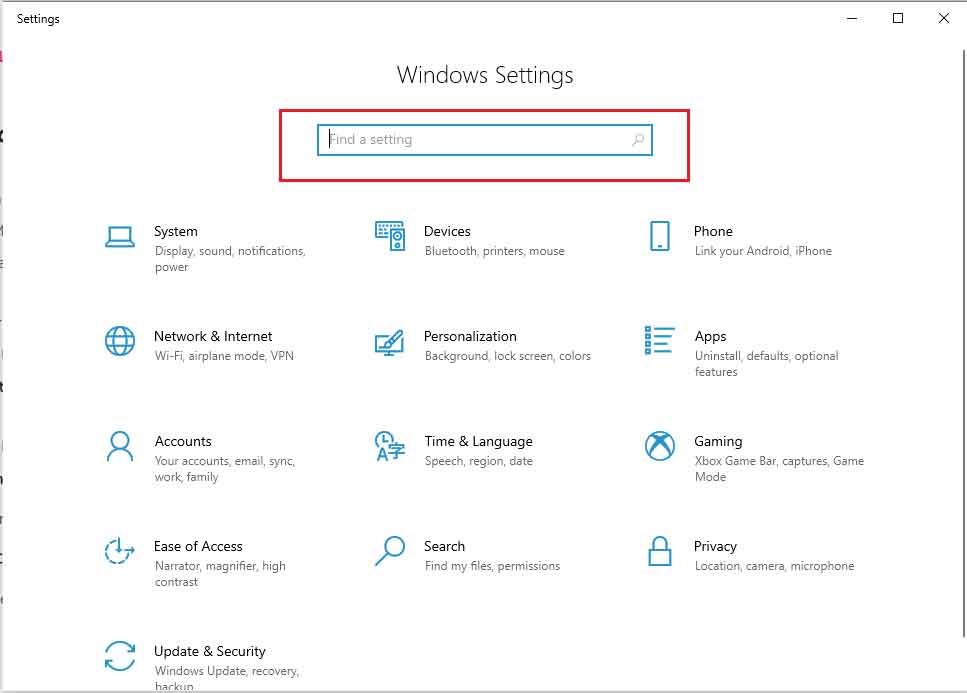Viewport: 967px width, 693px height.
Task: Open the Ease of Access icon
Action: tap(119, 551)
